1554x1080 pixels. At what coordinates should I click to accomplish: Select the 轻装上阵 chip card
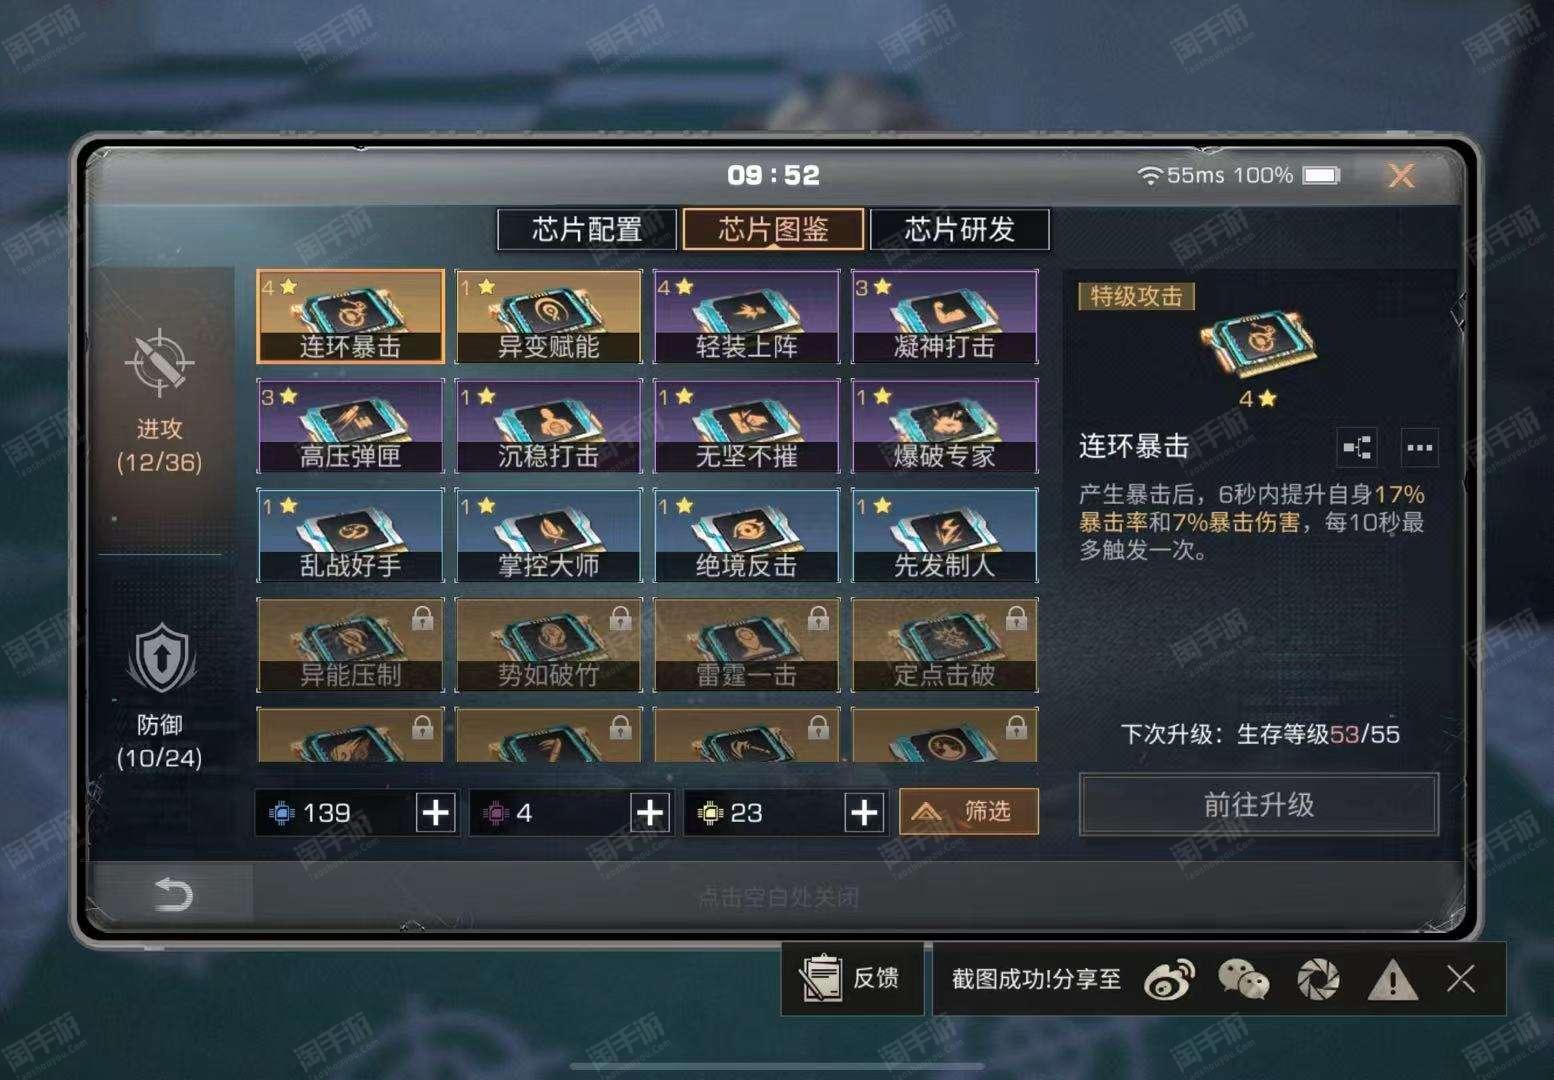(x=746, y=316)
